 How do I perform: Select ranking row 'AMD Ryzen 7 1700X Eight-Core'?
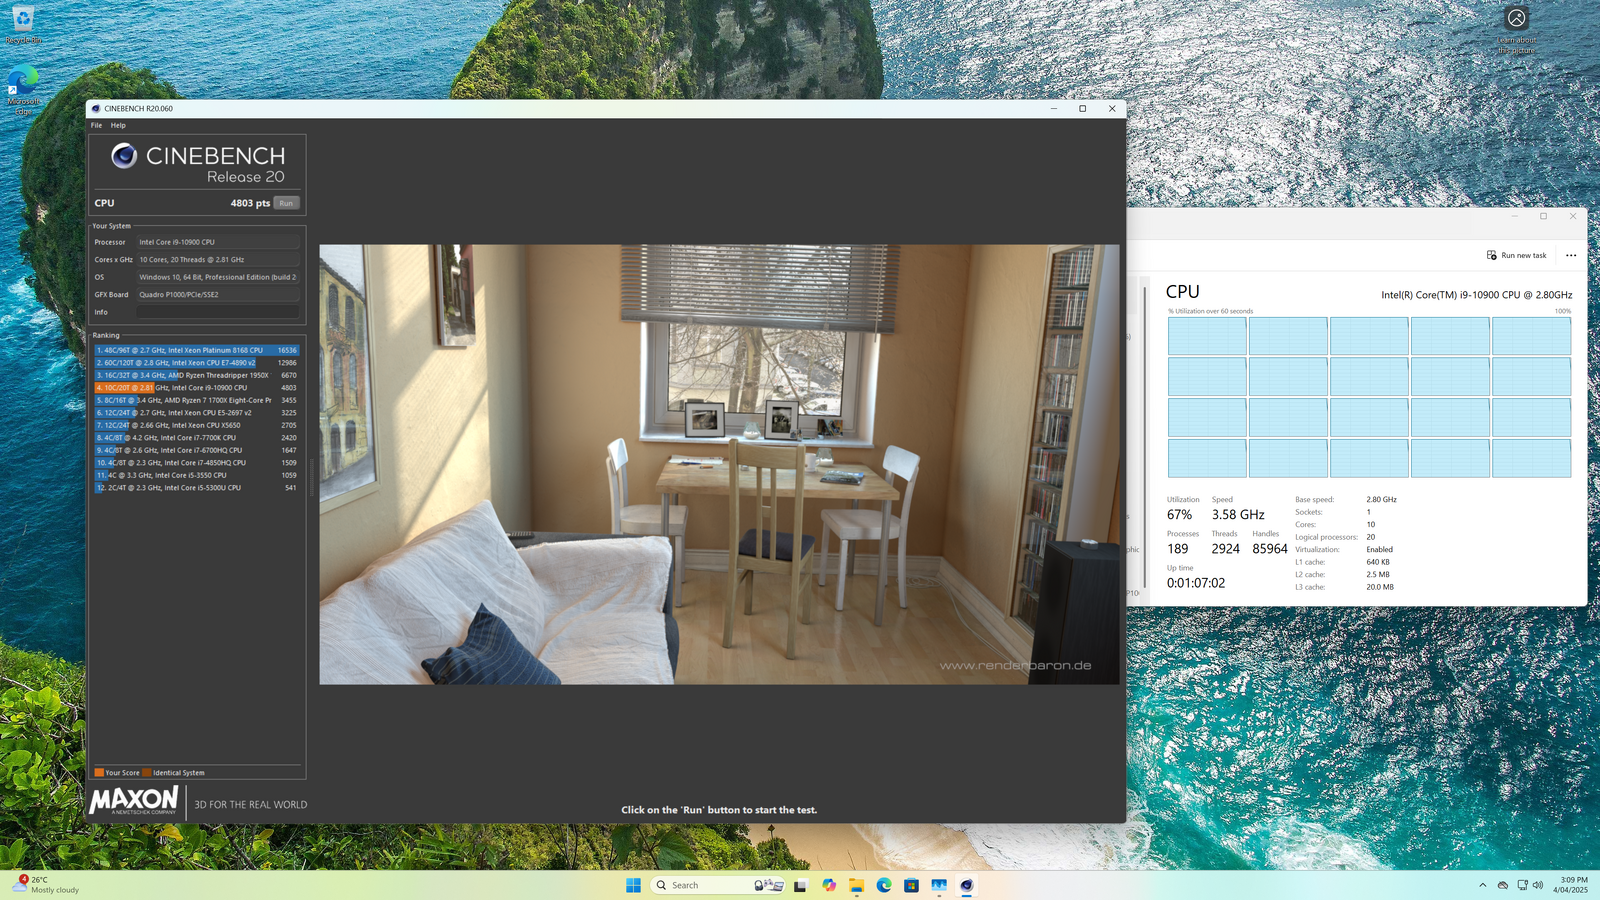tap(197, 400)
